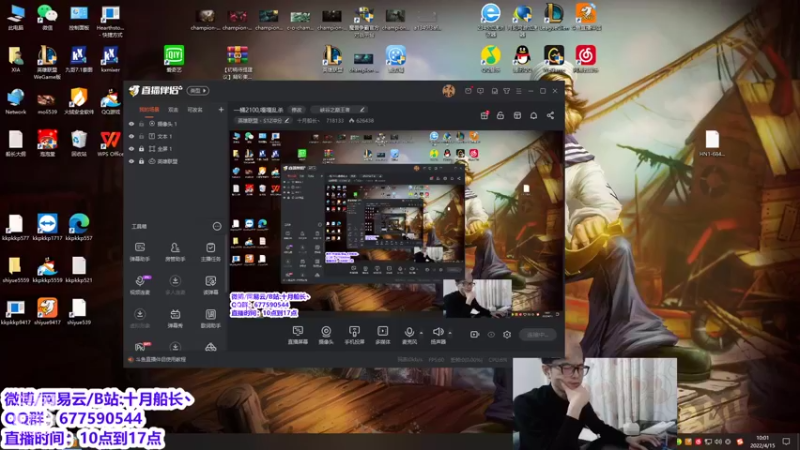
Task: Click the share icon in streaming app header
Action: pos(550,115)
